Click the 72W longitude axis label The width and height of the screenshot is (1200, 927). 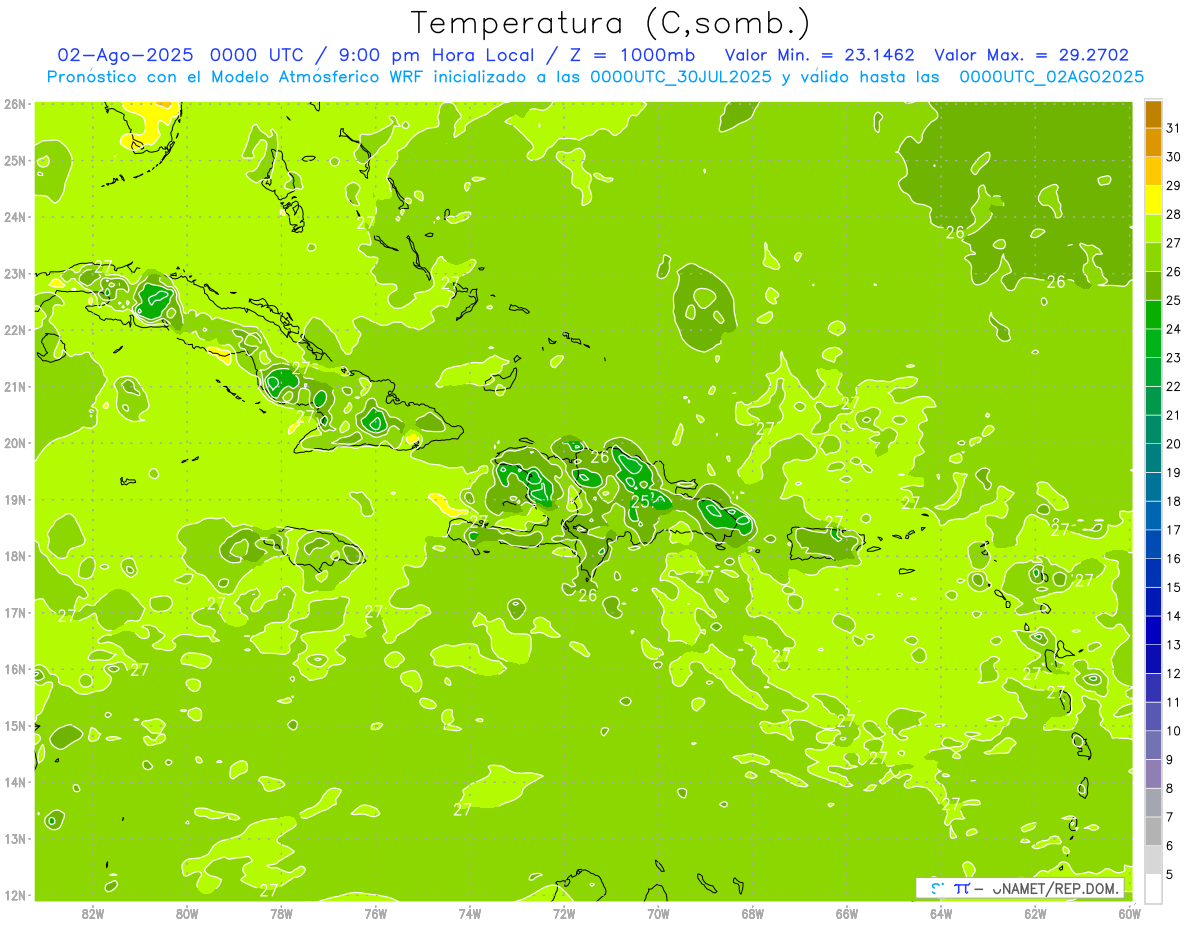click(564, 913)
